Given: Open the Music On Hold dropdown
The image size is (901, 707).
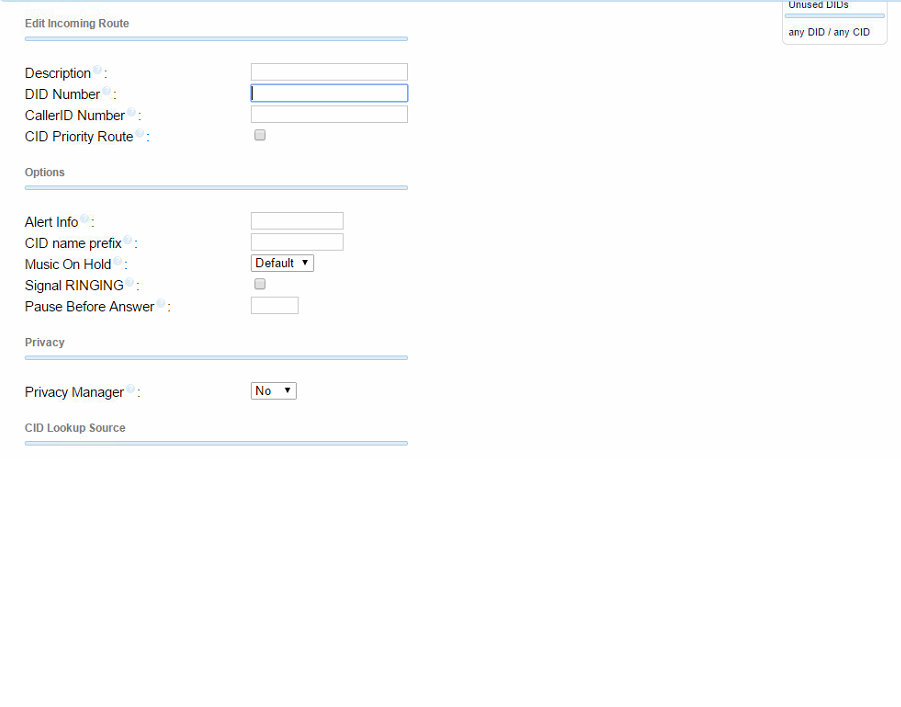Looking at the screenshot, I should tap(282, 263).
